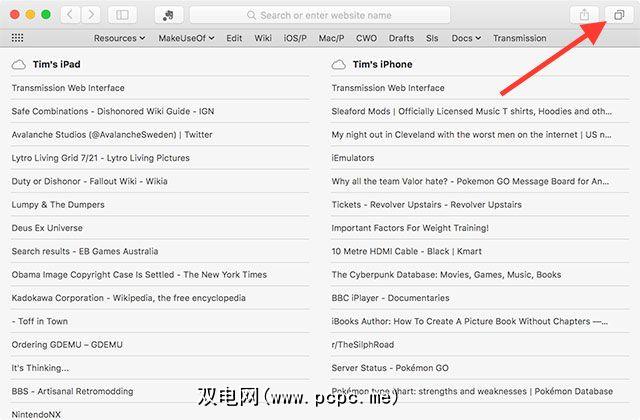The height and width of the screenshot is (420, 640).
Task: Open Safe Combinations - Dishonored Wiki Guide tab
Action: (160, 111)
